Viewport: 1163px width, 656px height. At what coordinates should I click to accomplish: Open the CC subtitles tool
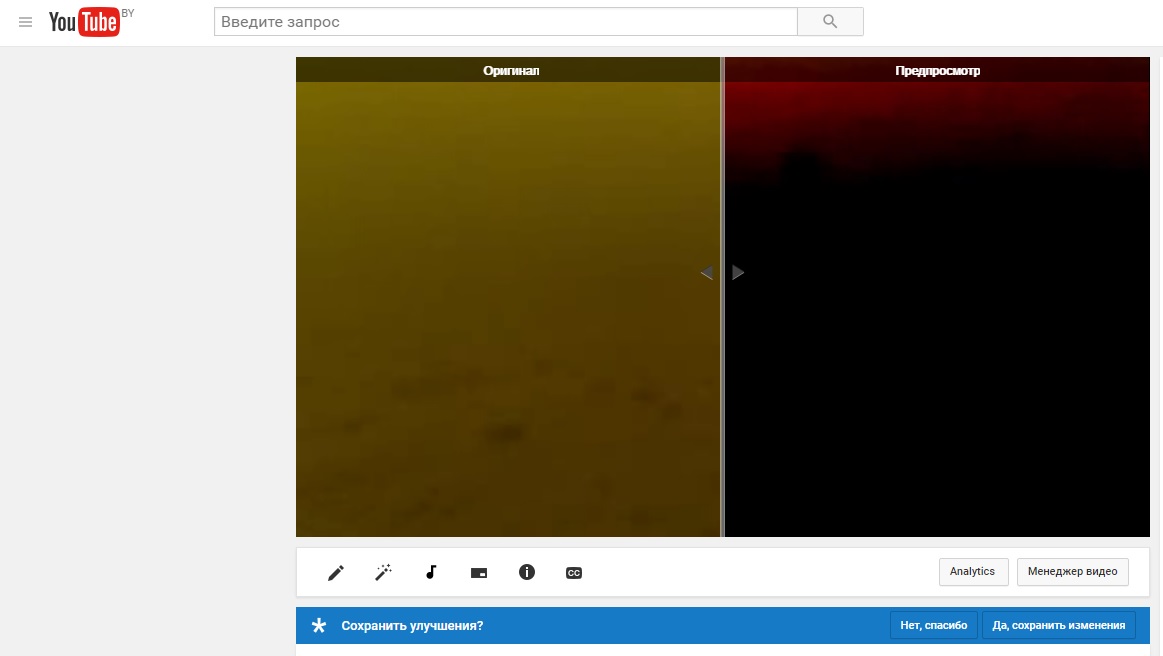click(x=574, y=573)
